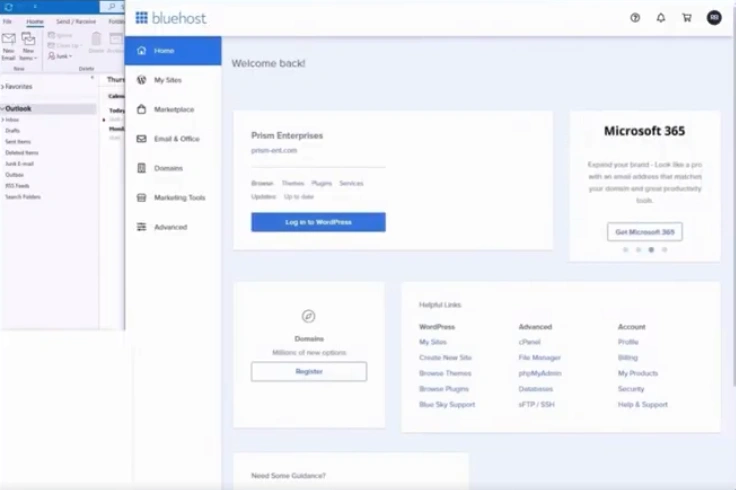Click the Plugins link in Prism Enterprises card
The height and width of the screenshot is (490, 736).
click(322, 183)
